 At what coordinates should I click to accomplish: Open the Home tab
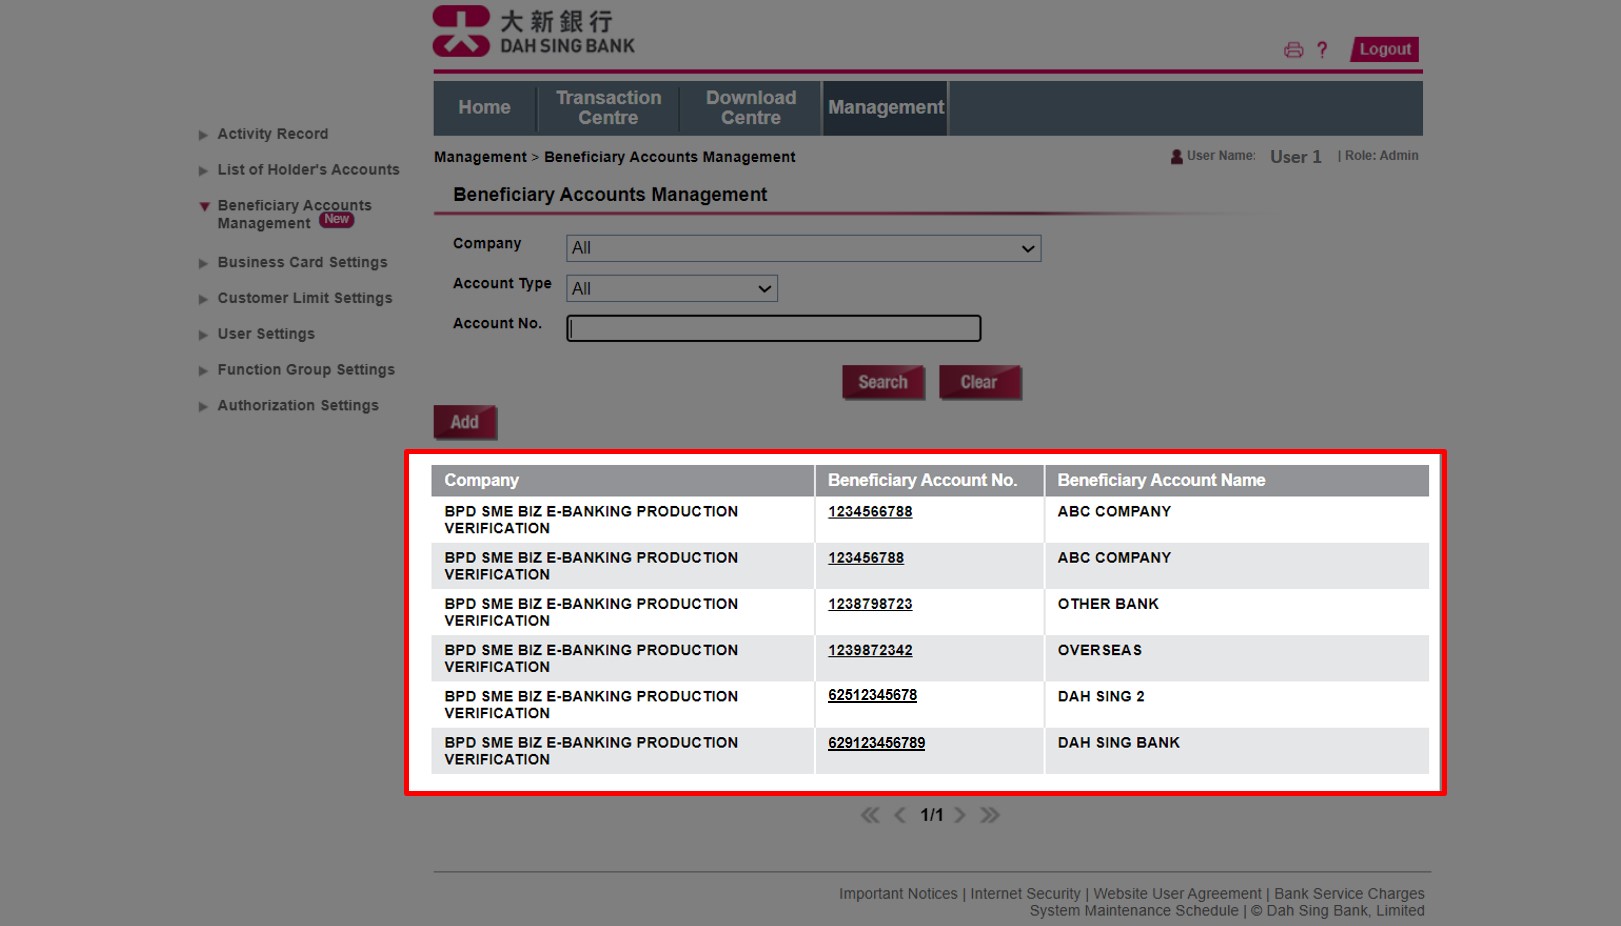484,108
